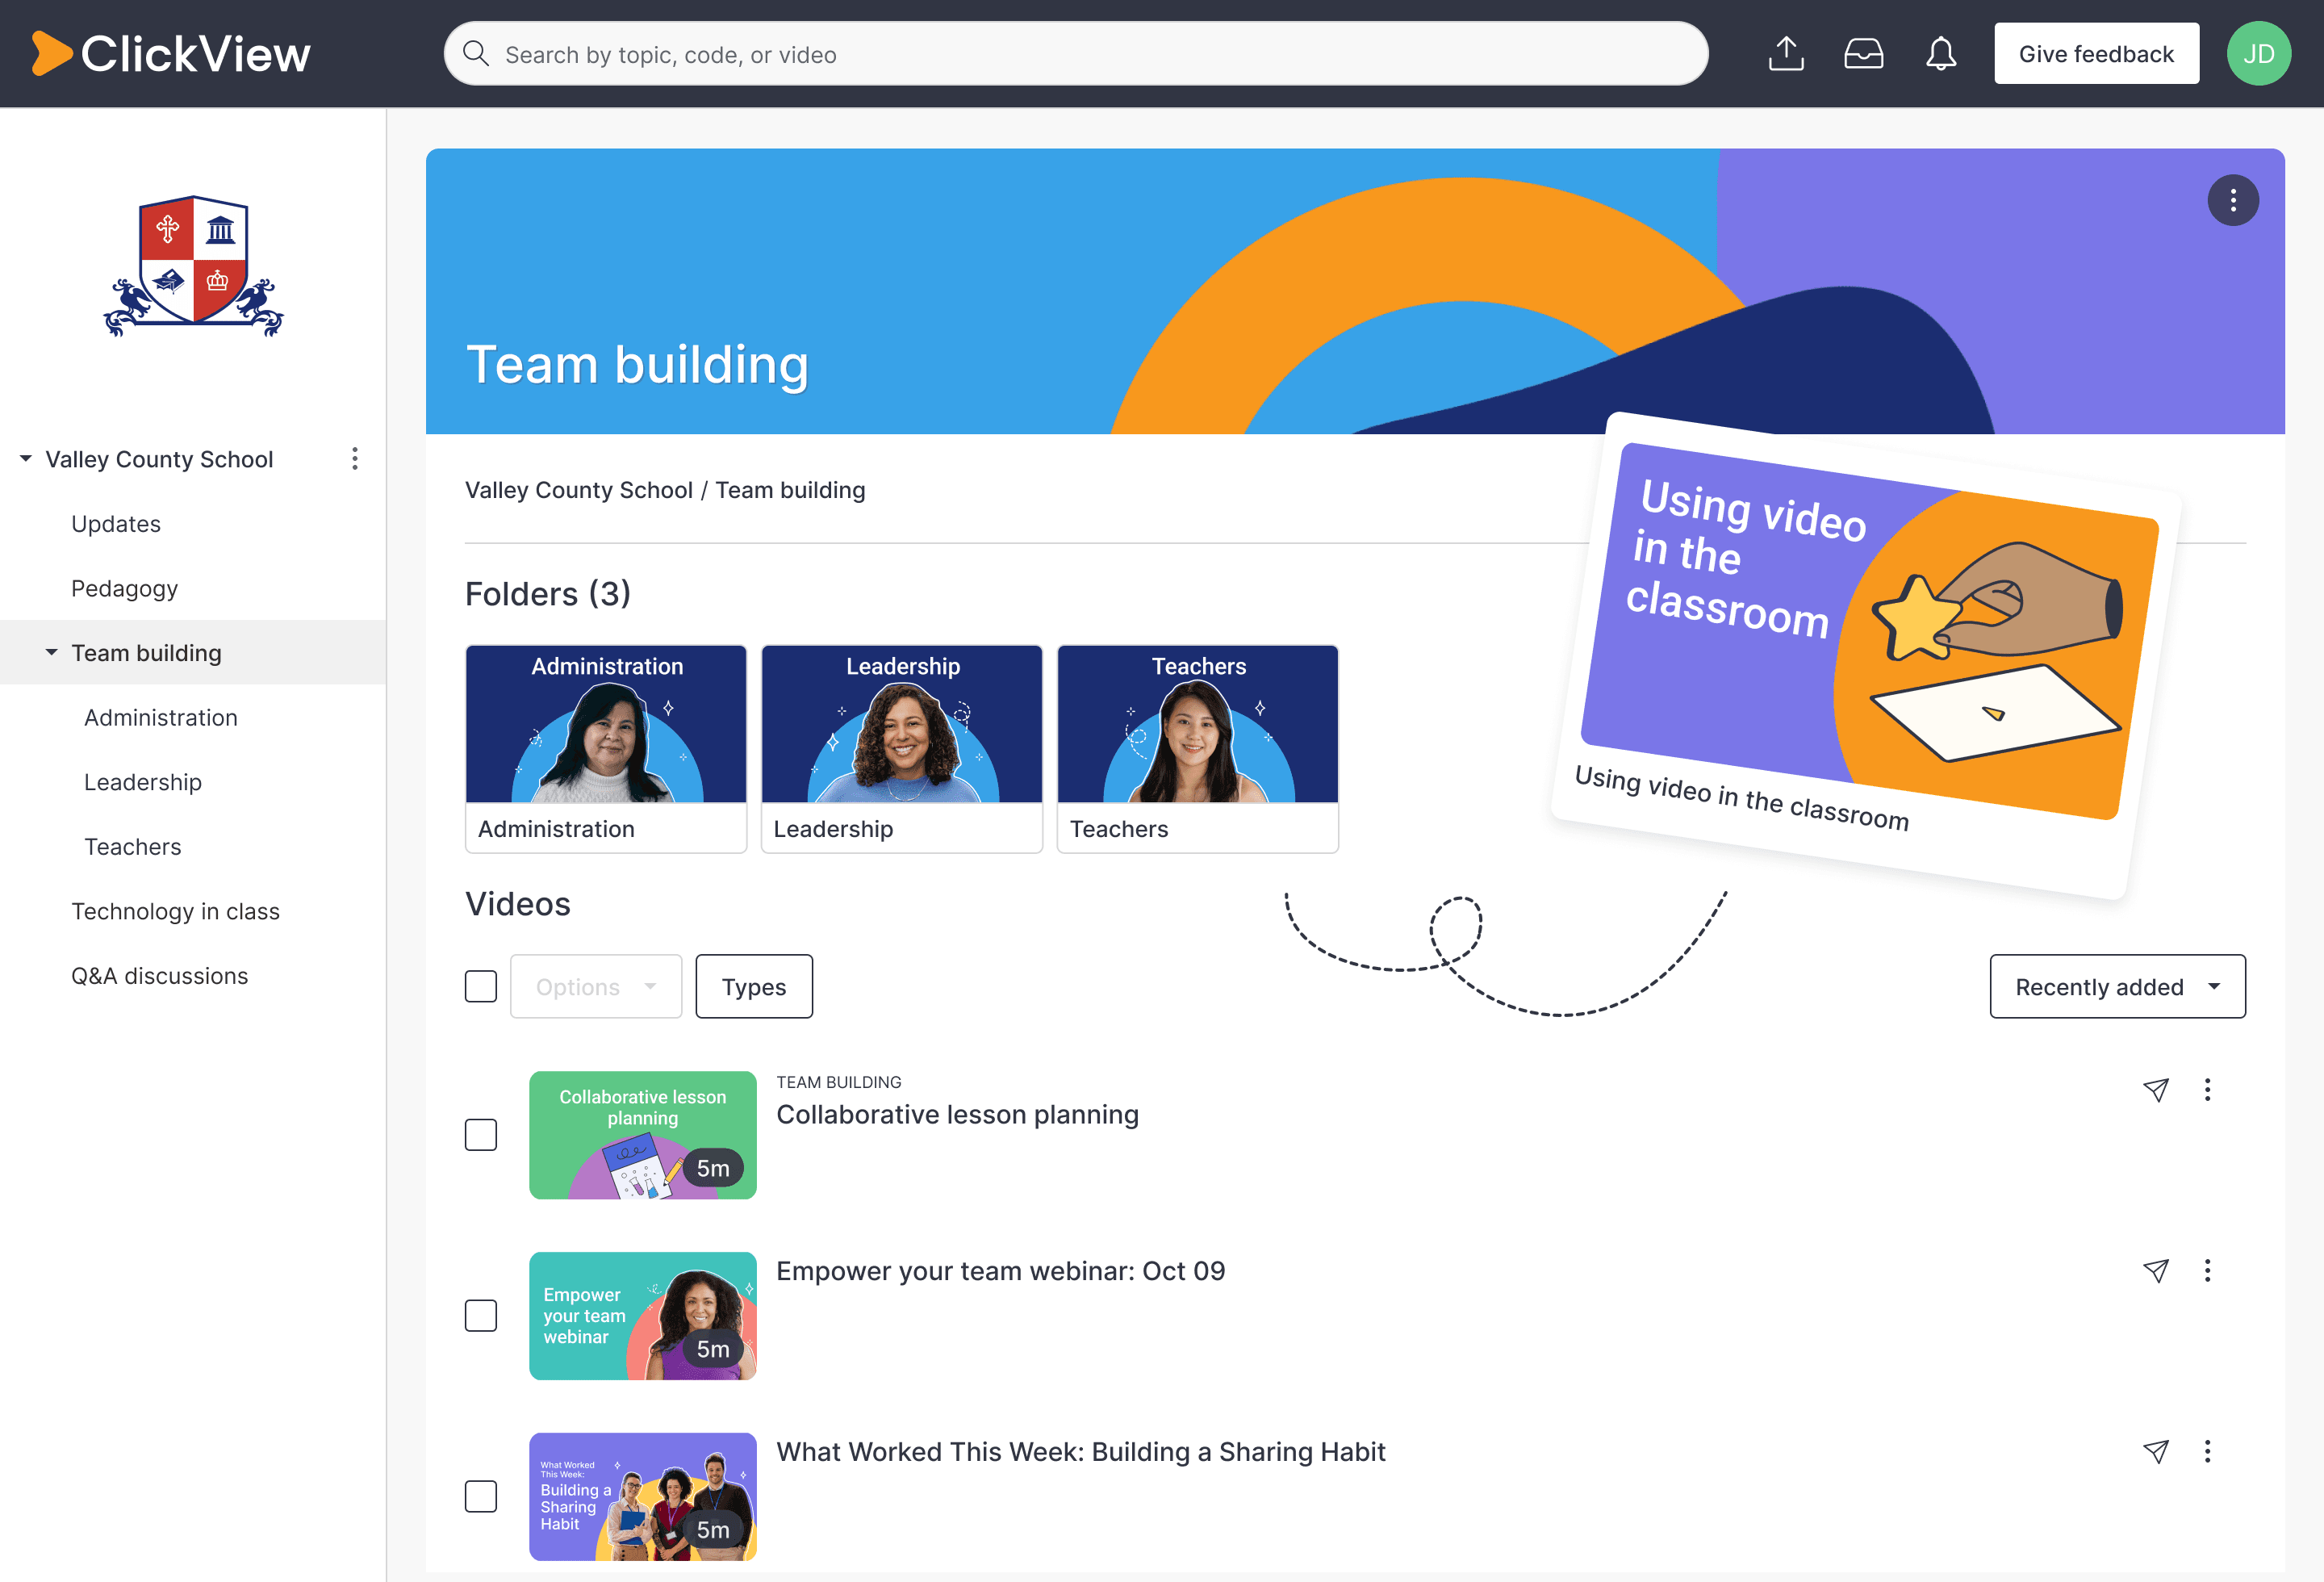Open the Types filter
2324x1582 pixels.
click(x=754, y=987)
